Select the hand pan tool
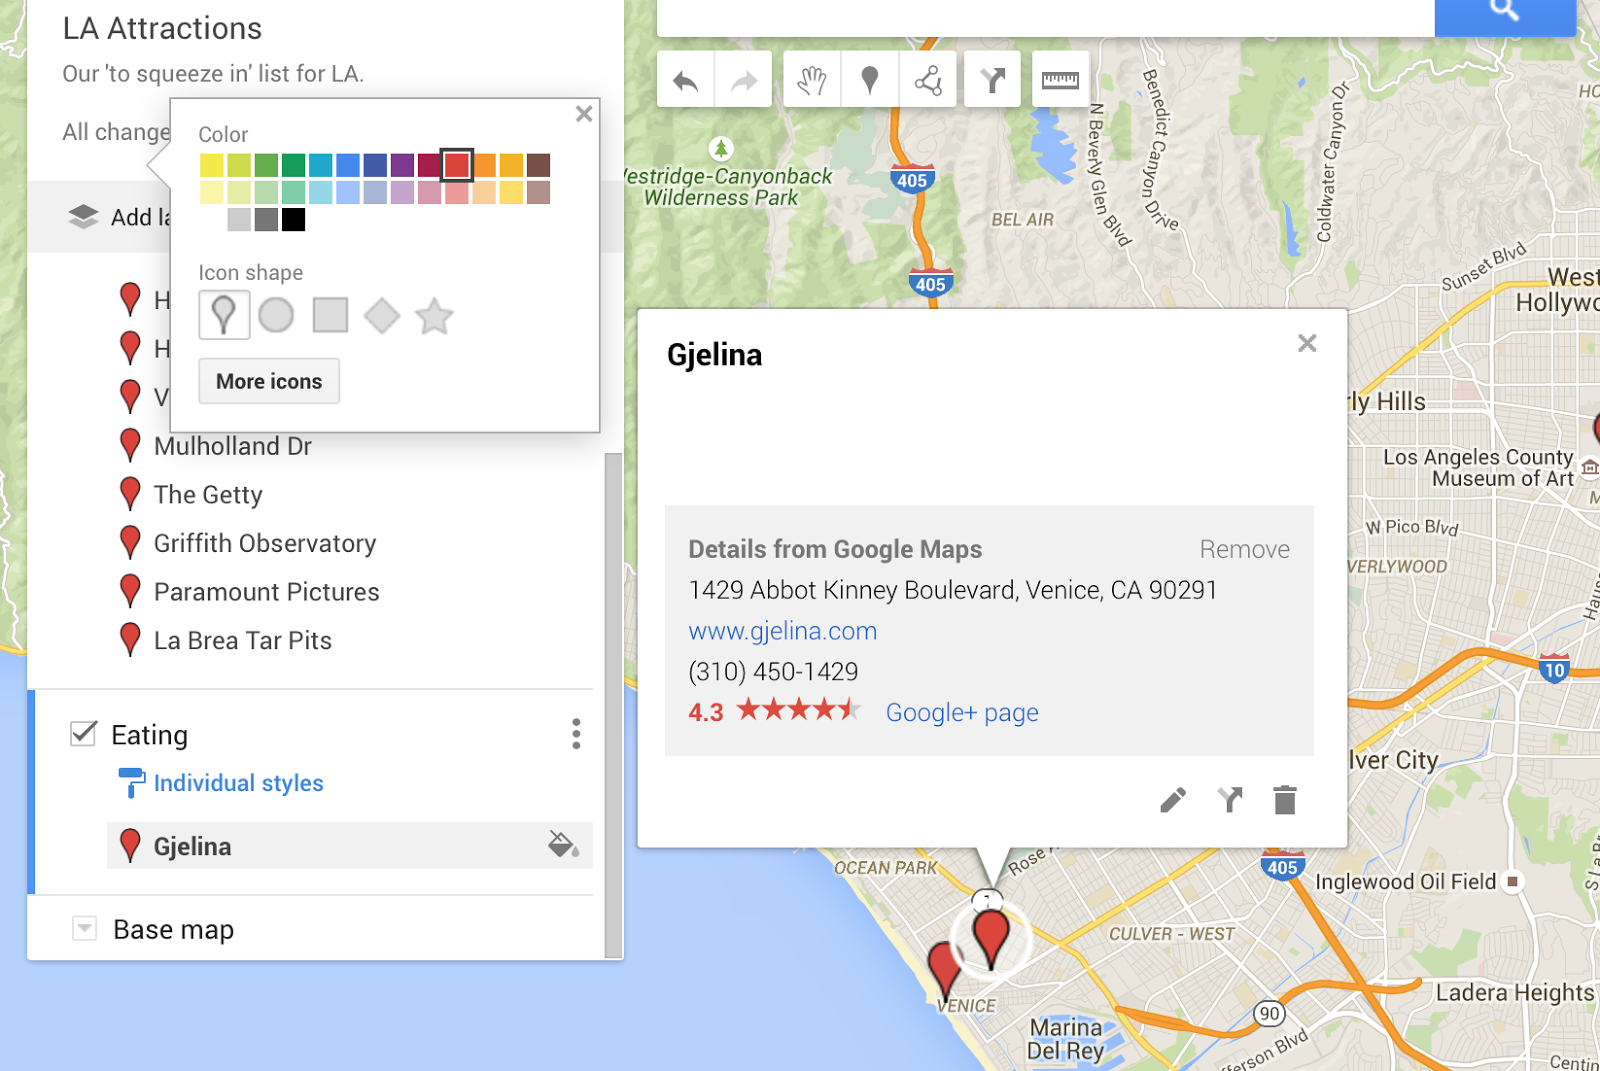 click(x=812, y=80)
